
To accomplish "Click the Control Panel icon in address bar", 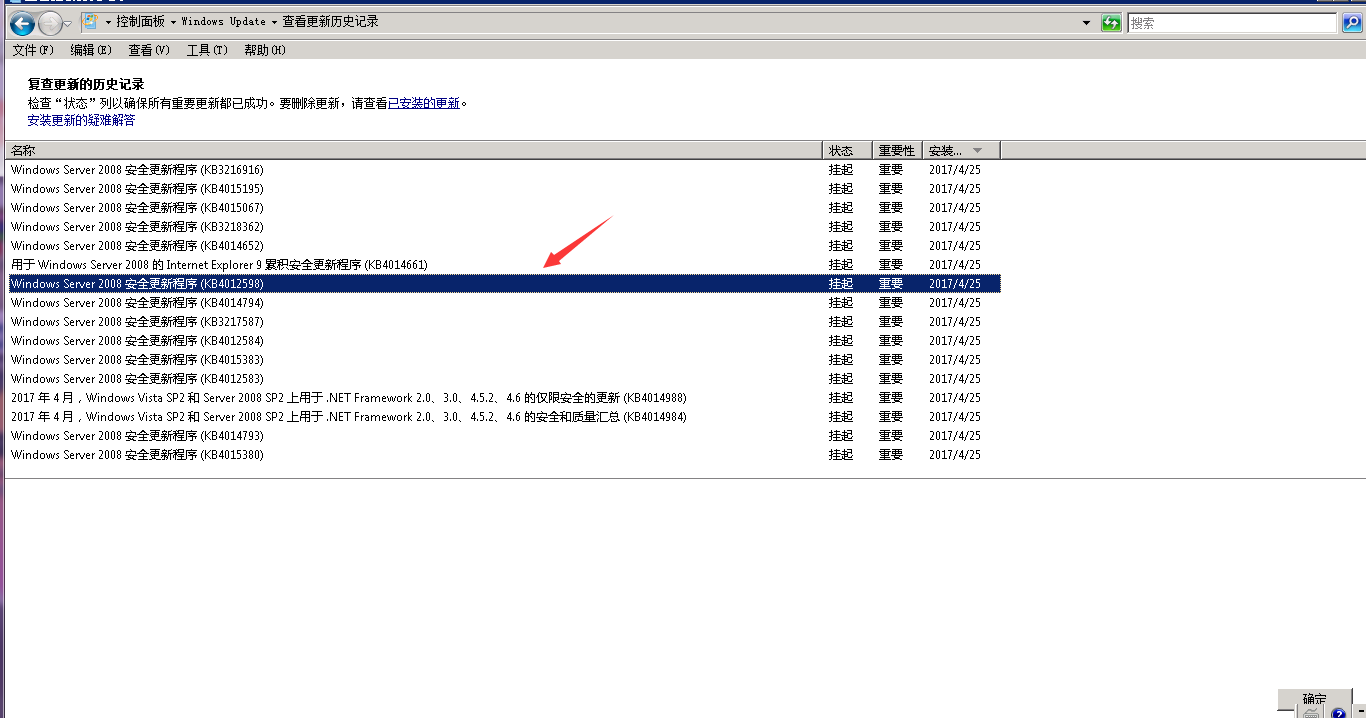I will (x=89, y=22).
